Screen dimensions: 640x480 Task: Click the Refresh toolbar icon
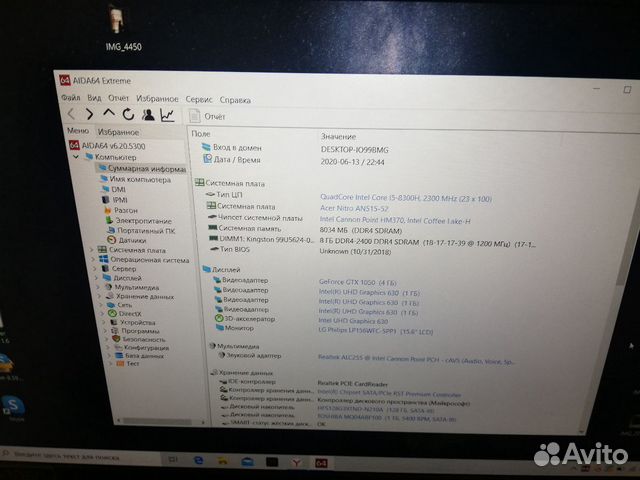(x=128, y=115)
